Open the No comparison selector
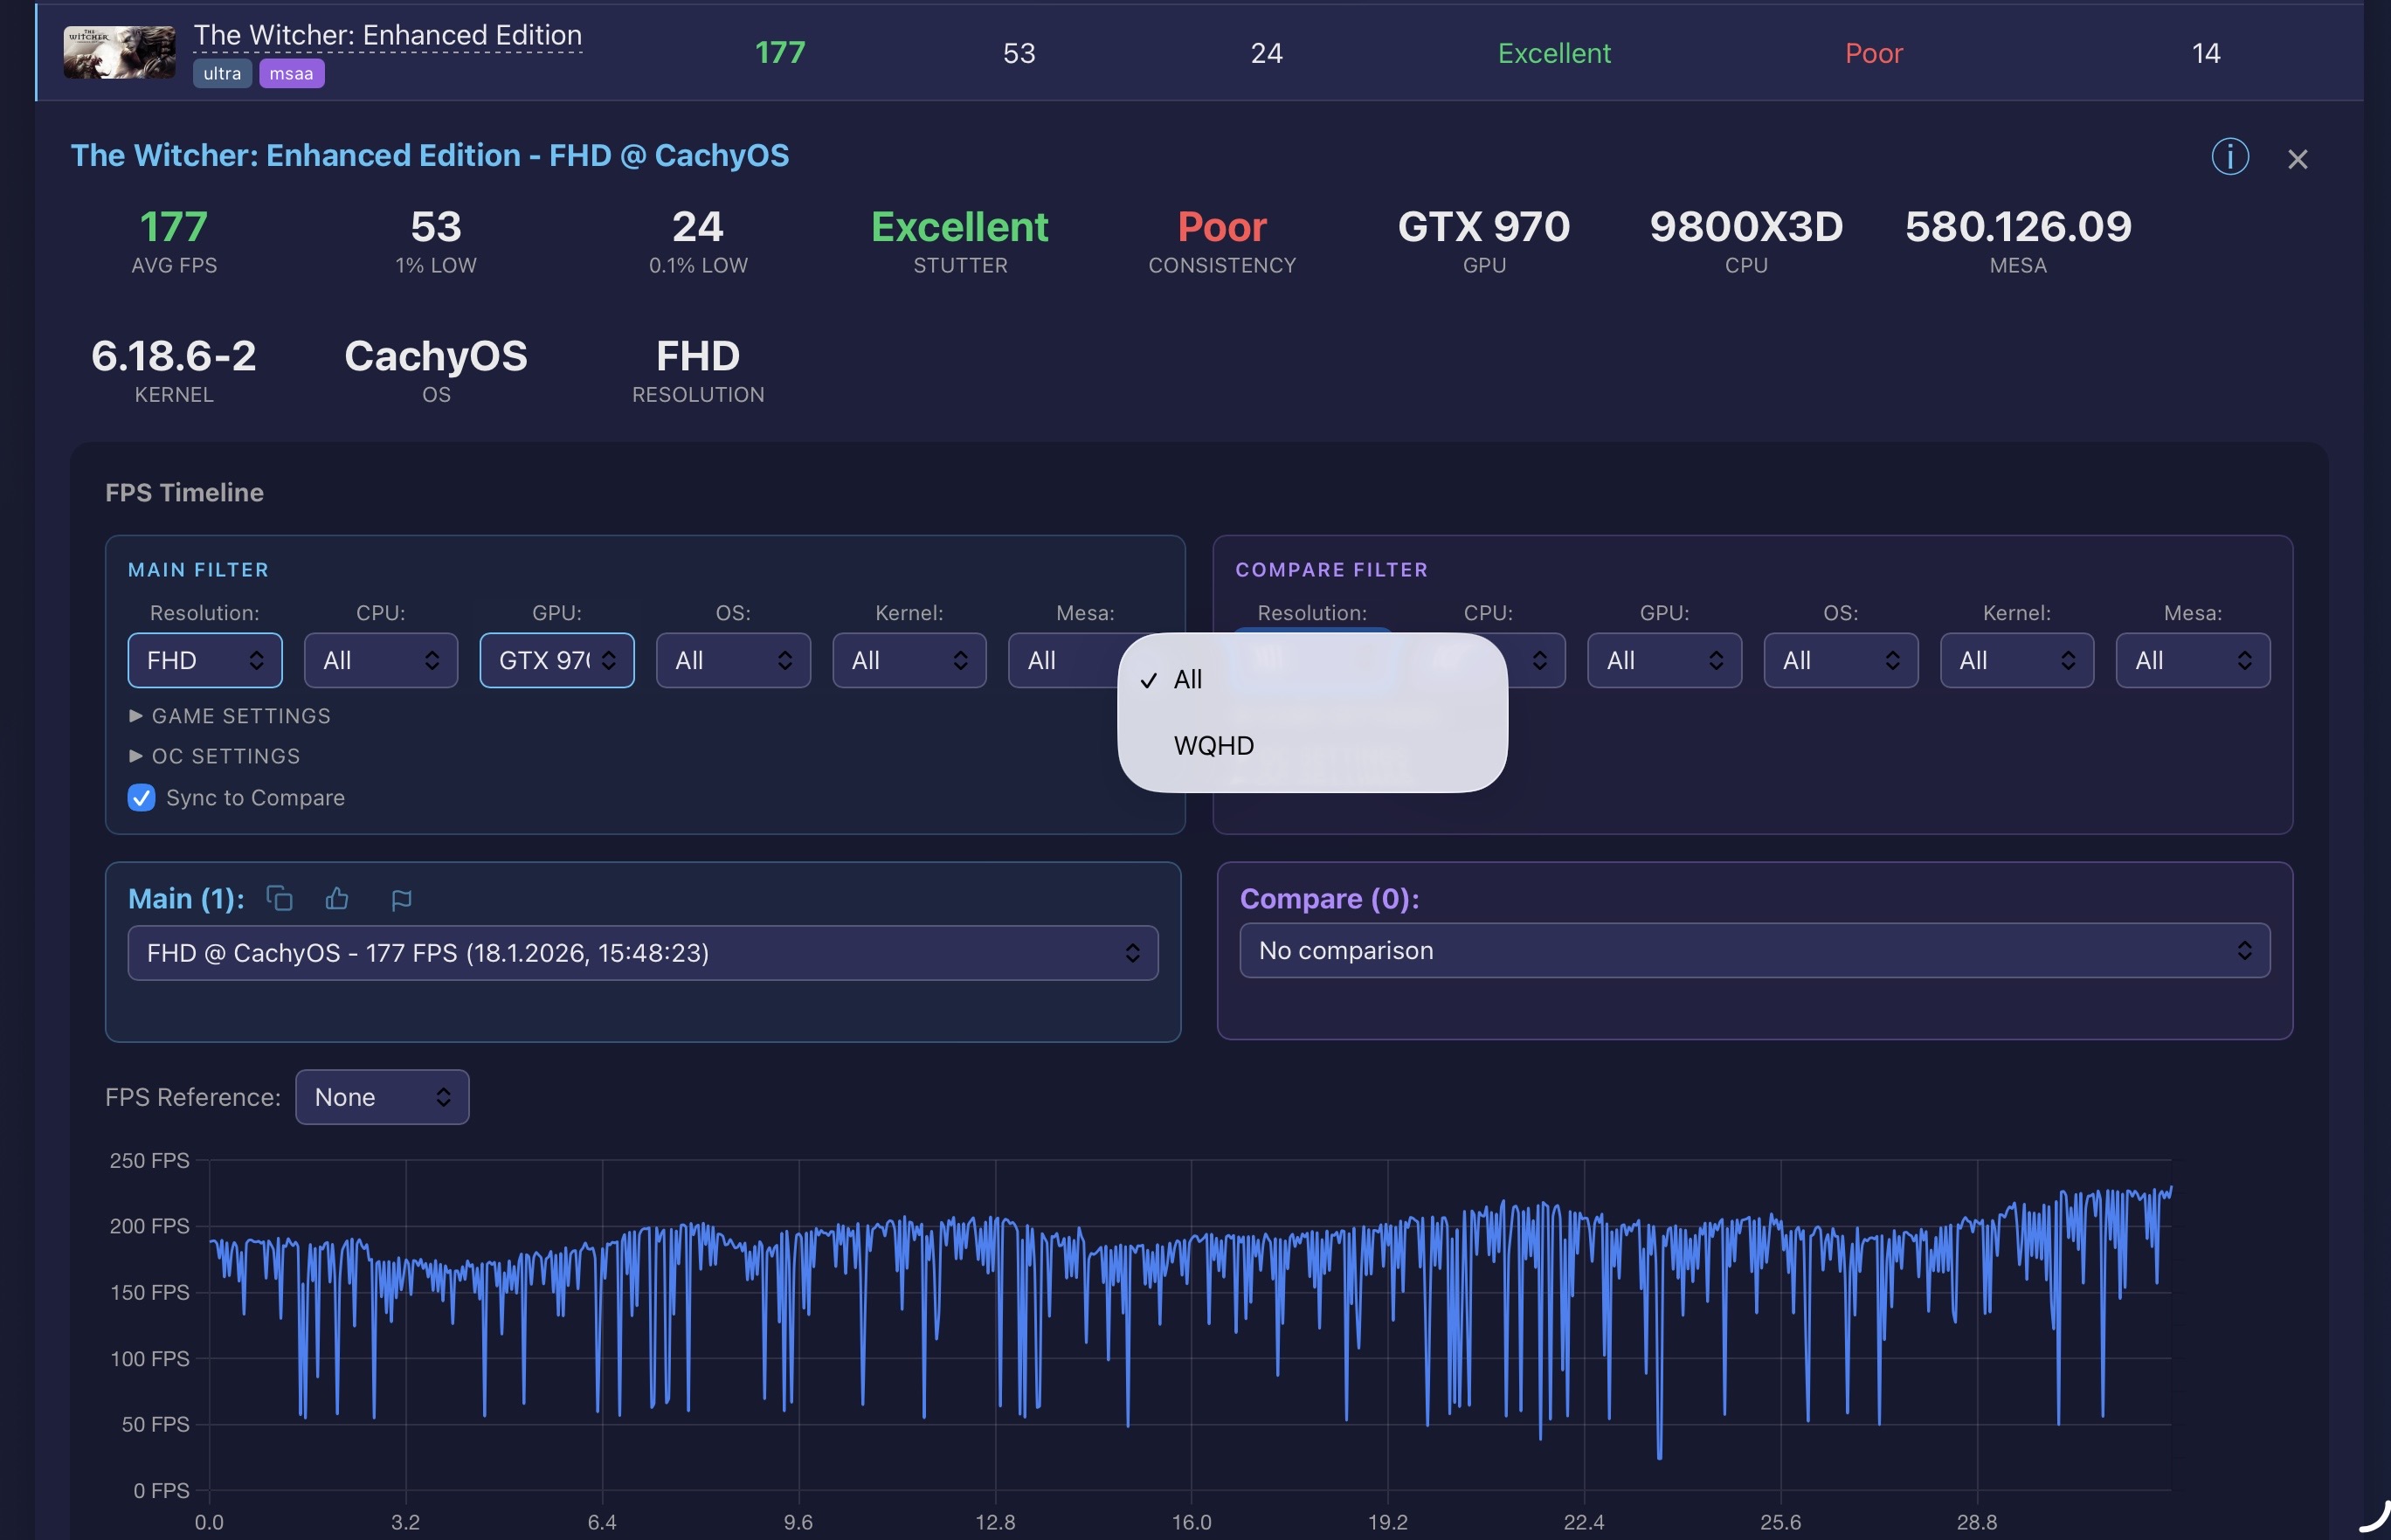Viewport: 2391px width, 1540px height. pos(1754,950)
